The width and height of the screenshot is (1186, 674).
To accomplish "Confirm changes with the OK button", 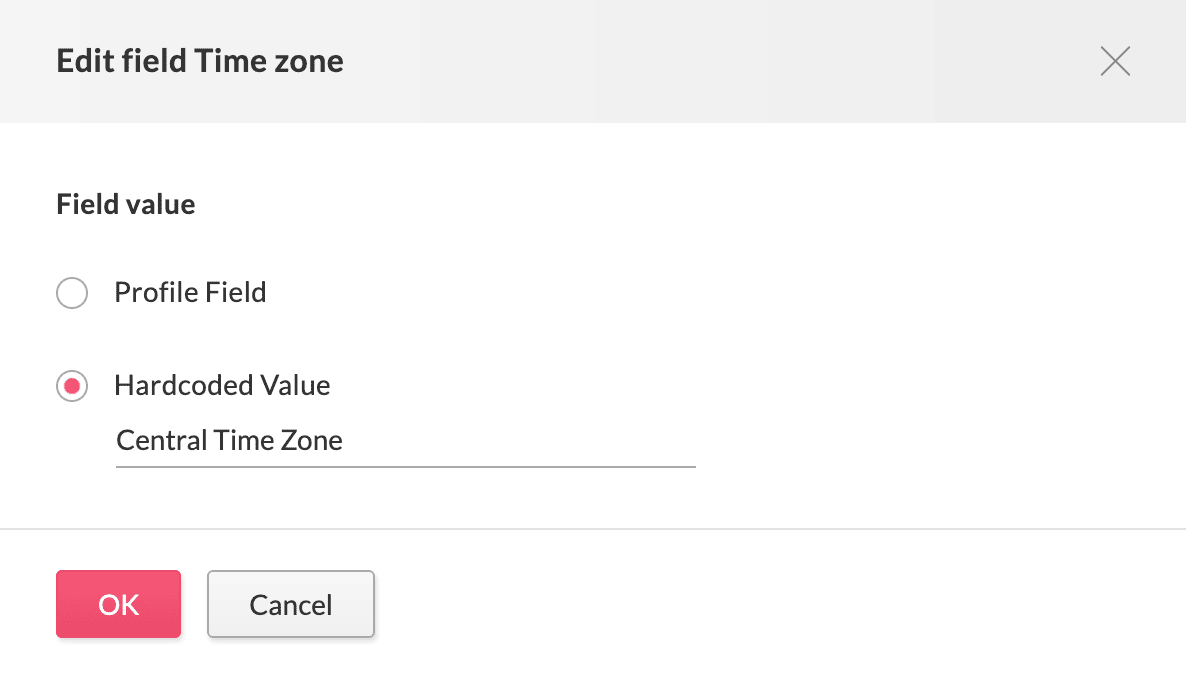I will coord(118,604).
